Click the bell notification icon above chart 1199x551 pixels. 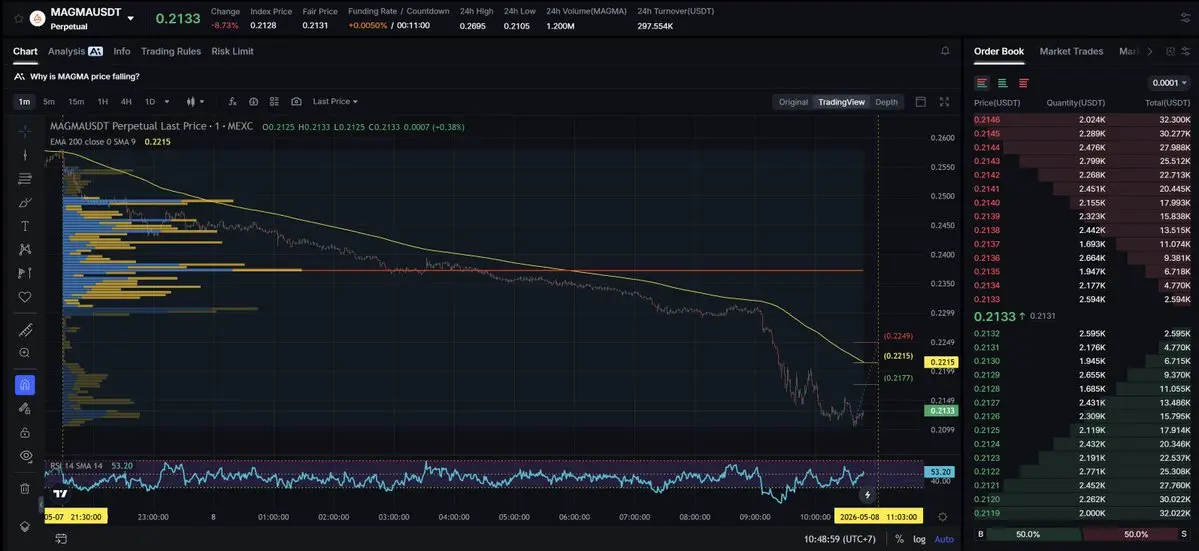pyautogui.click(x=945, y=51)
